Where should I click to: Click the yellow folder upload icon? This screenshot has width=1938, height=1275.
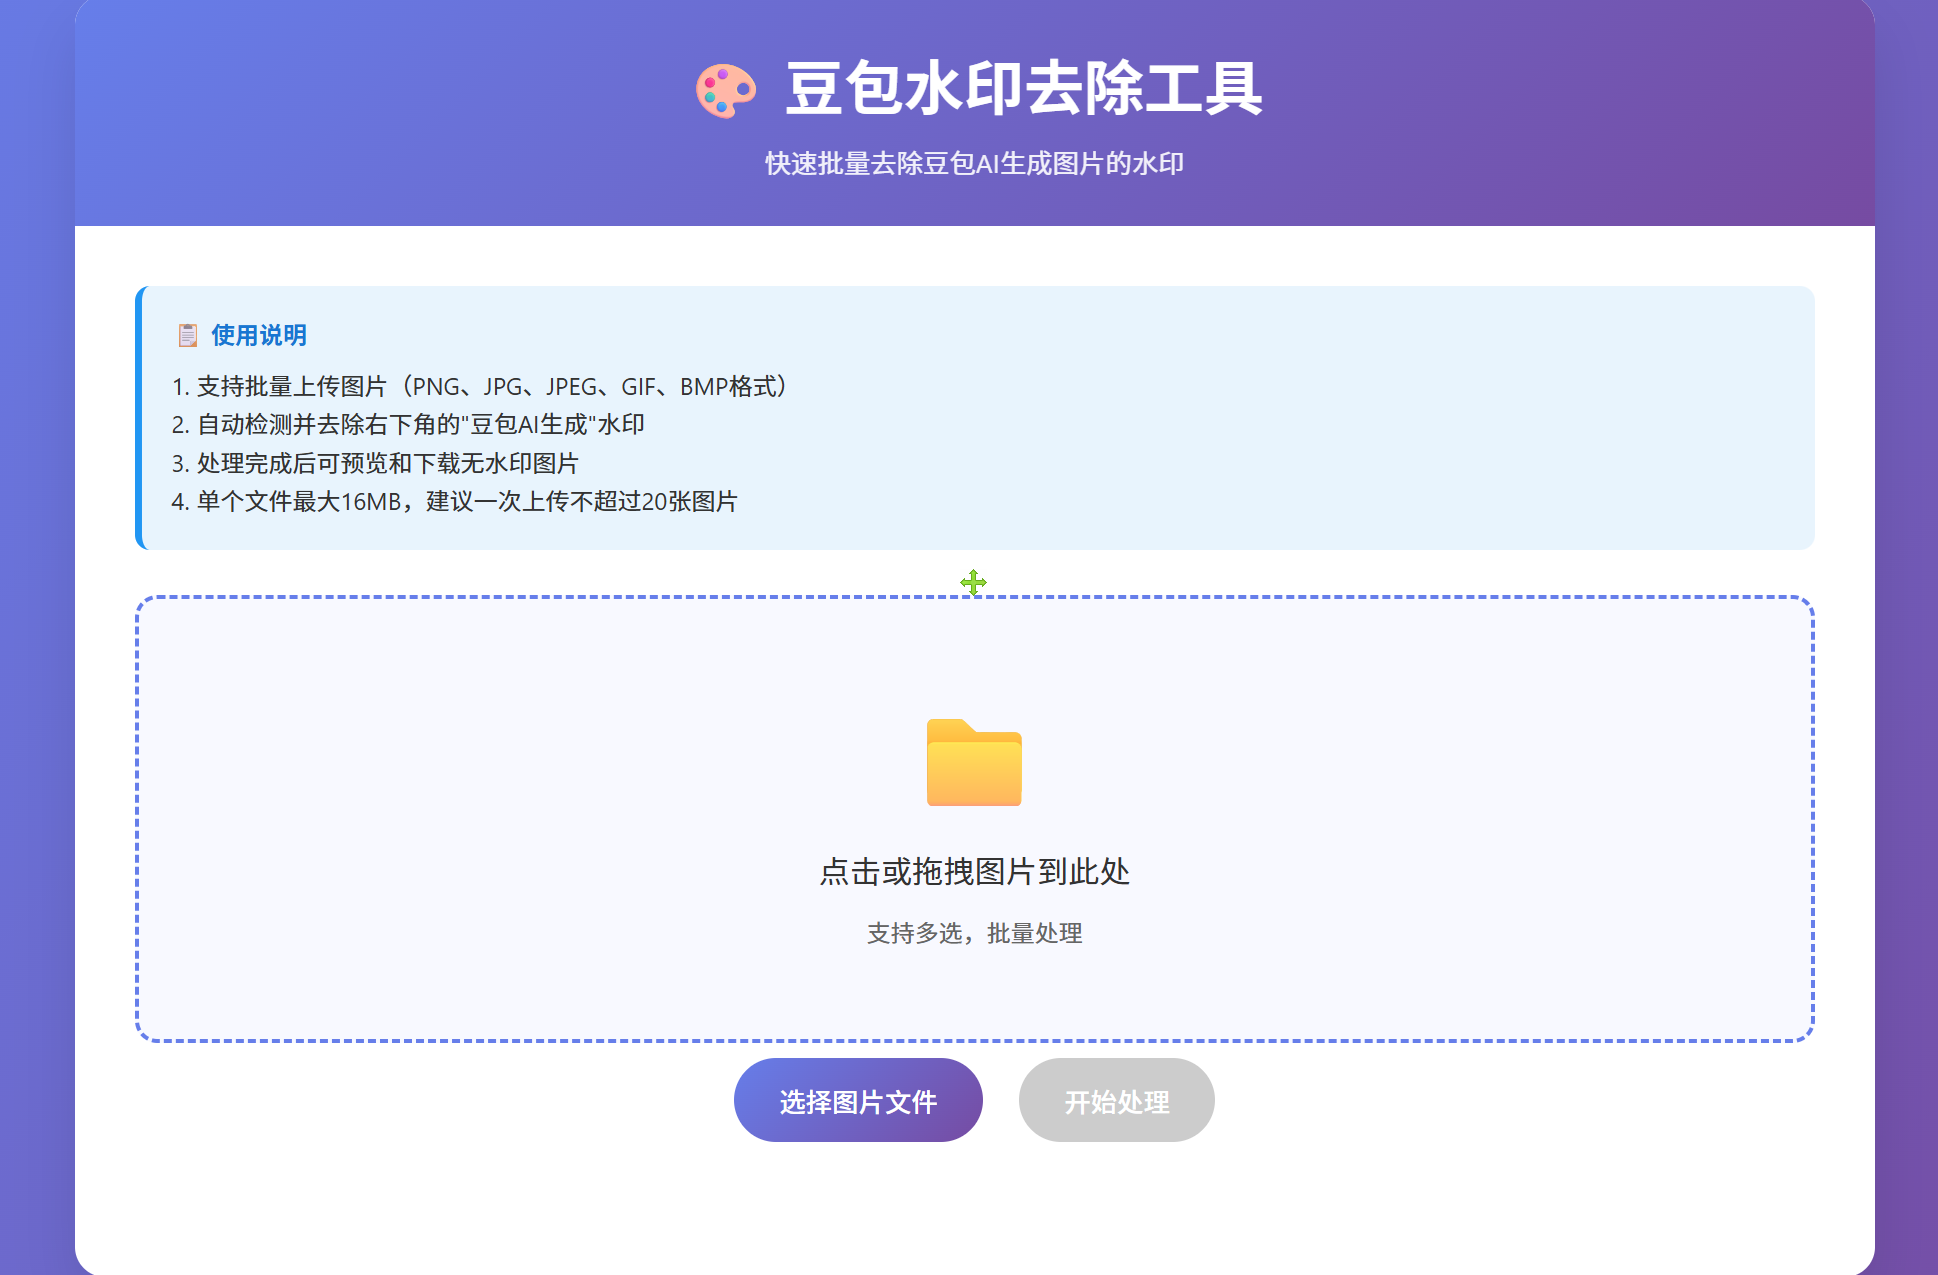pos(974,762)
